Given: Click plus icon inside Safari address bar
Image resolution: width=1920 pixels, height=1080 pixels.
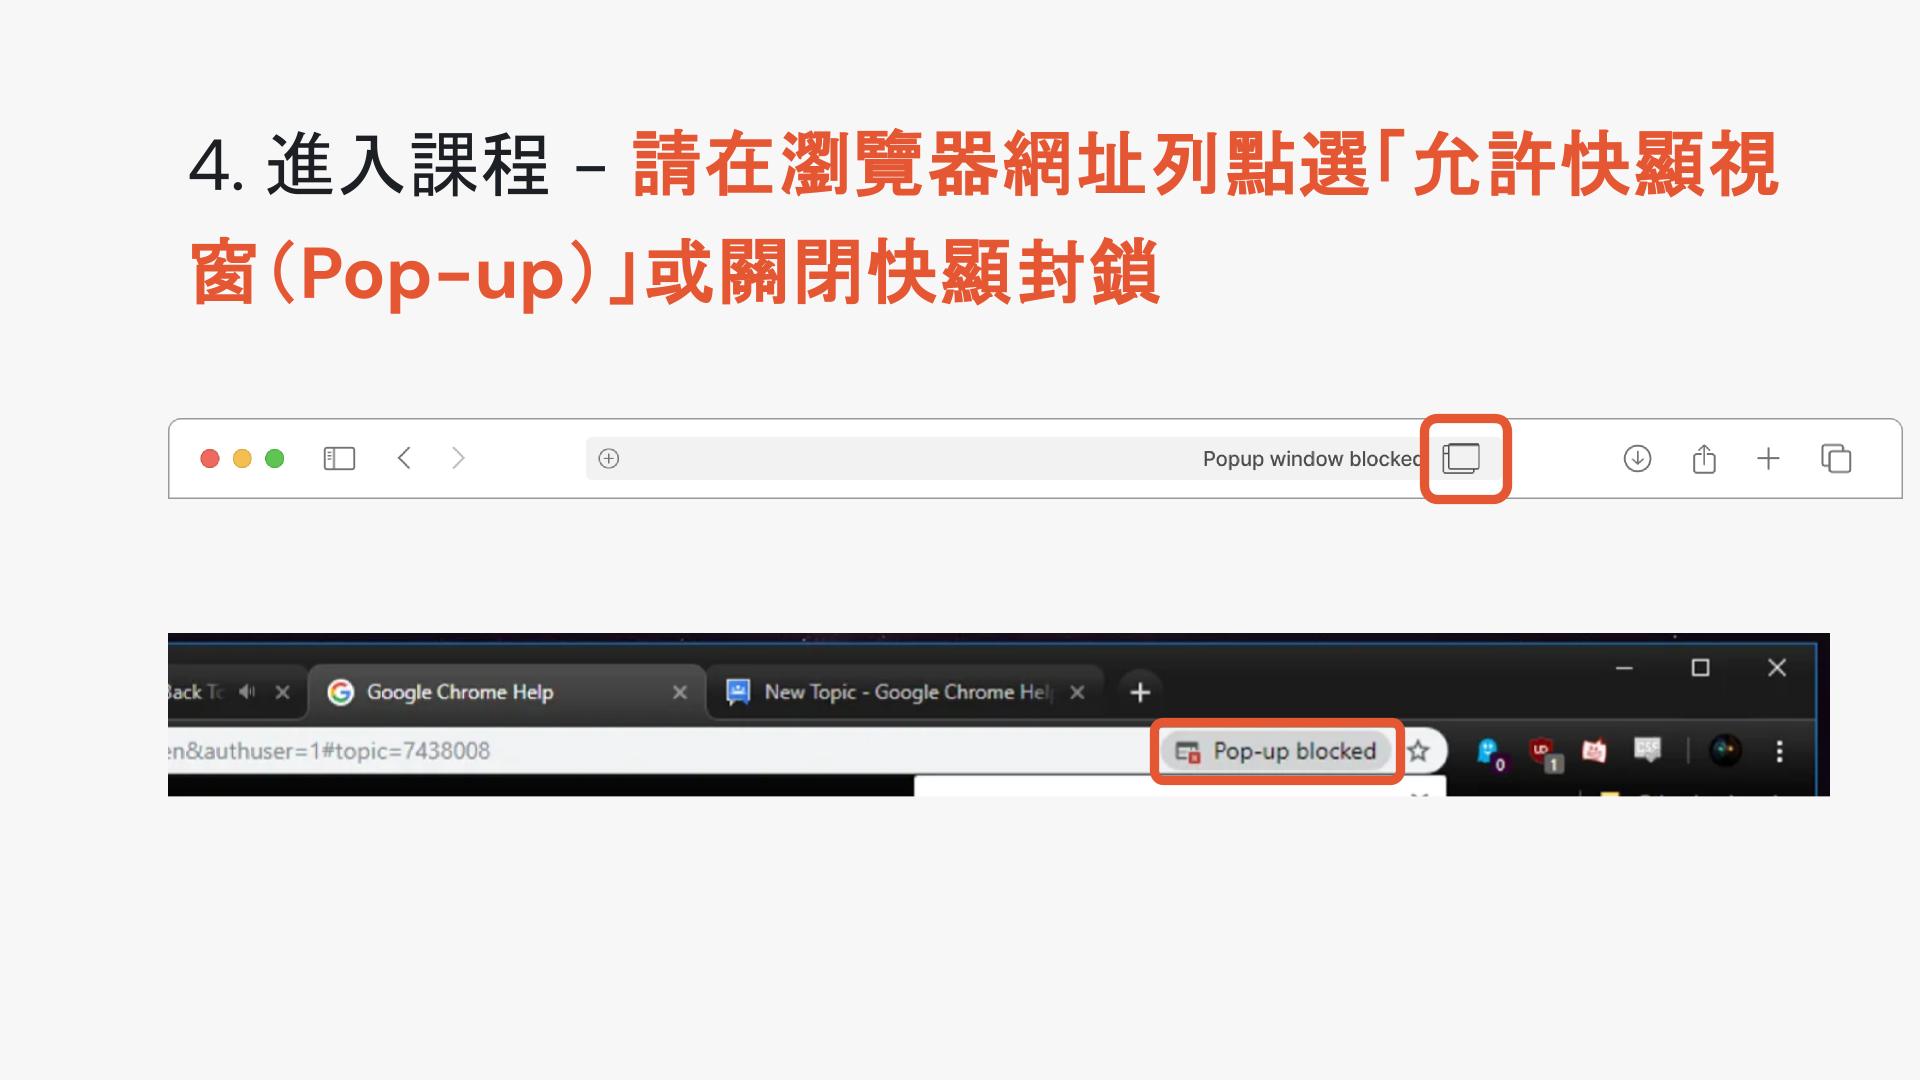Looking at the screenshot, I should pos(609,458).
